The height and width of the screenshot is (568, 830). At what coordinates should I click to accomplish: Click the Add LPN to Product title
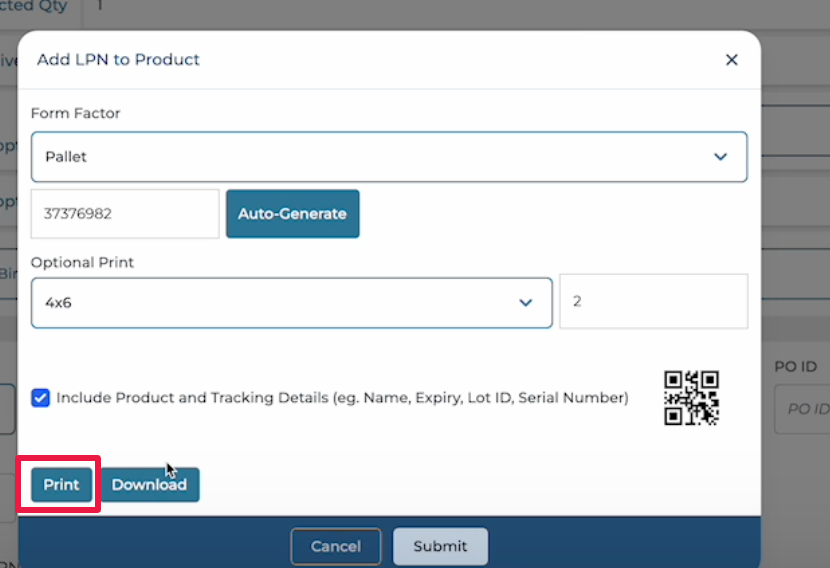118,60
